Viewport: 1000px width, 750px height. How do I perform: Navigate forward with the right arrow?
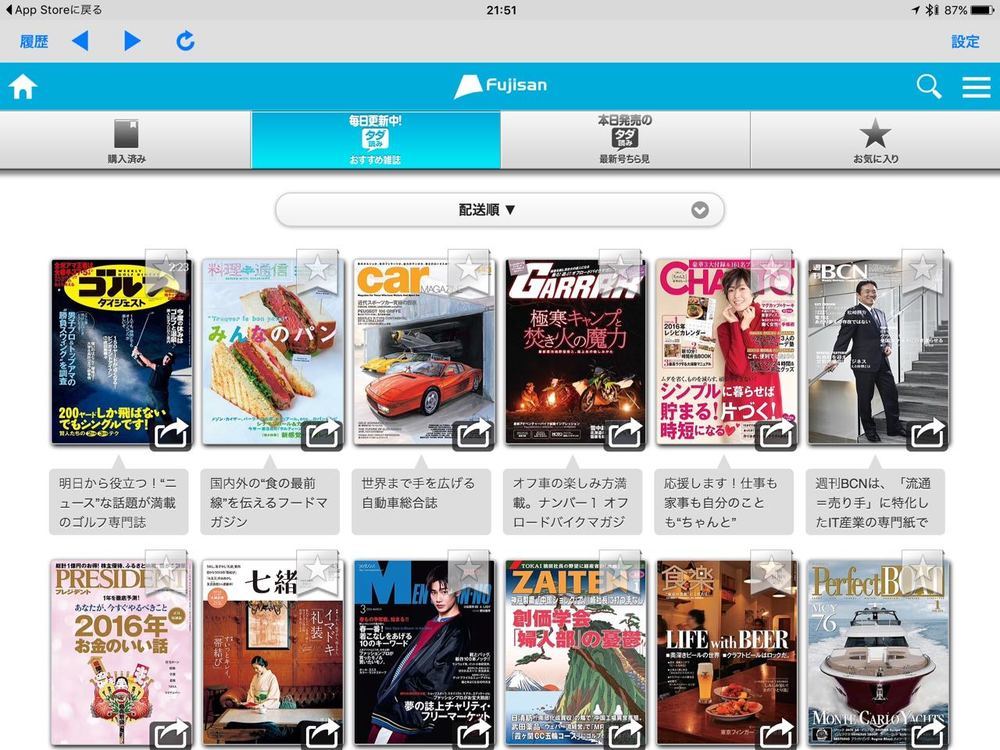coord(132,41)
